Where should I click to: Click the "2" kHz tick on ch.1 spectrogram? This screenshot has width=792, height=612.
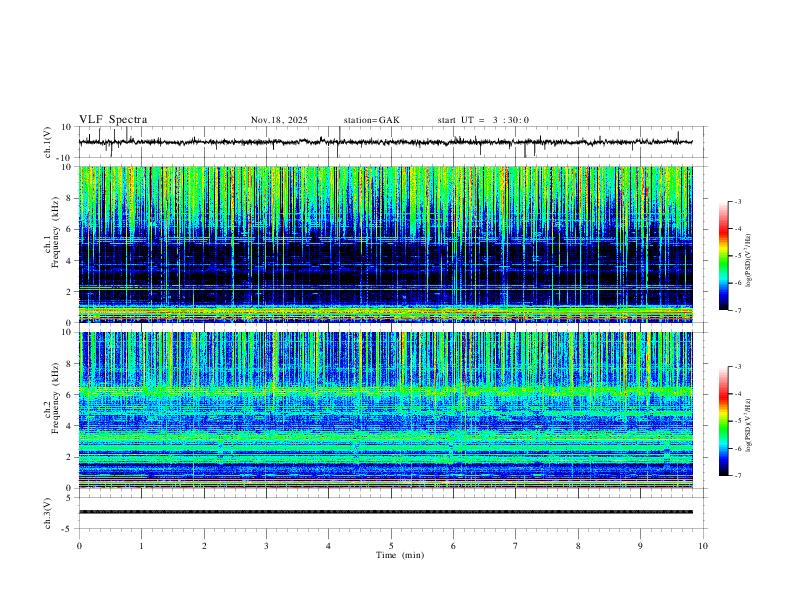coord(69,291)
